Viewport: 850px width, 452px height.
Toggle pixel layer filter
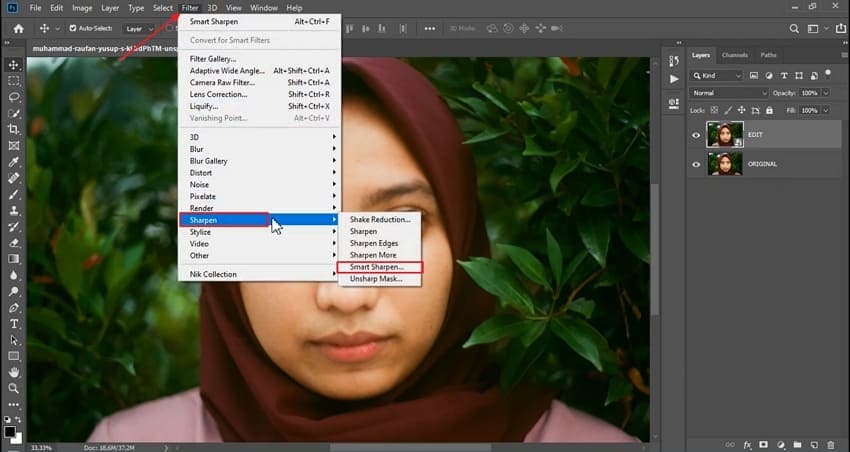pos(754,76)
